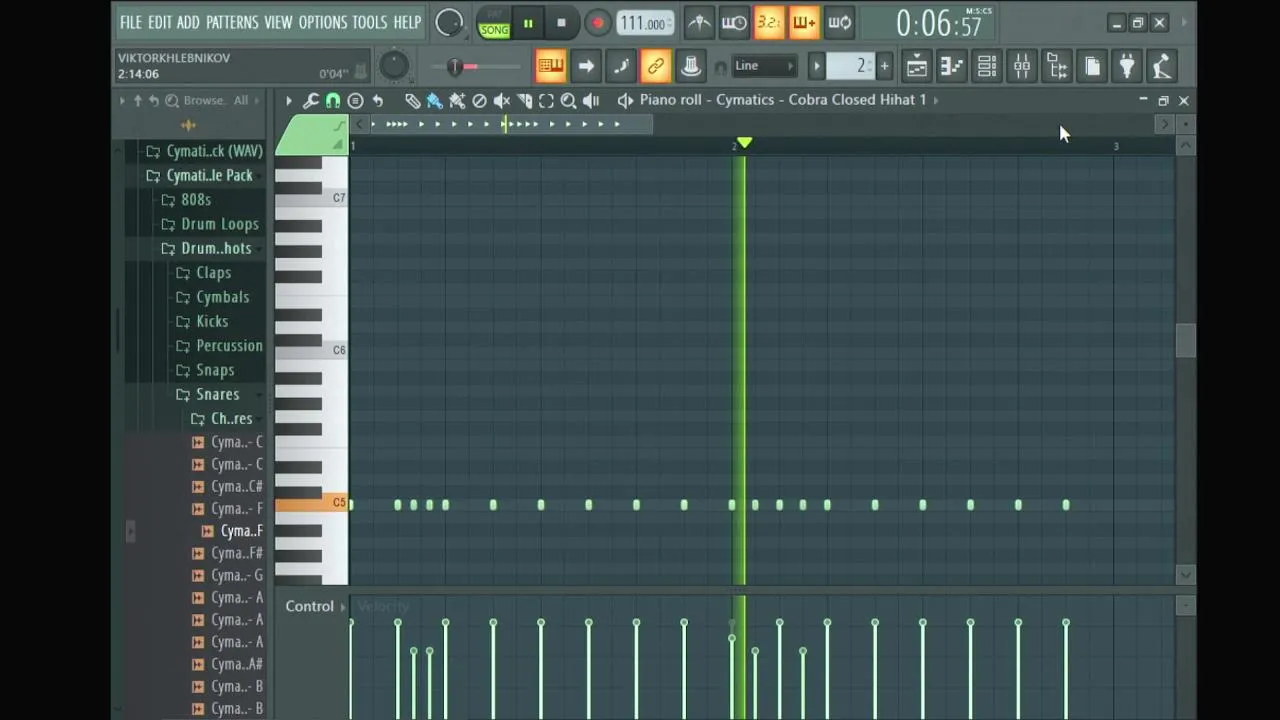Screen dimensions: 1280x720
Task: Select the Zoom magnifier tool
Action: click(x=568, y=100)
